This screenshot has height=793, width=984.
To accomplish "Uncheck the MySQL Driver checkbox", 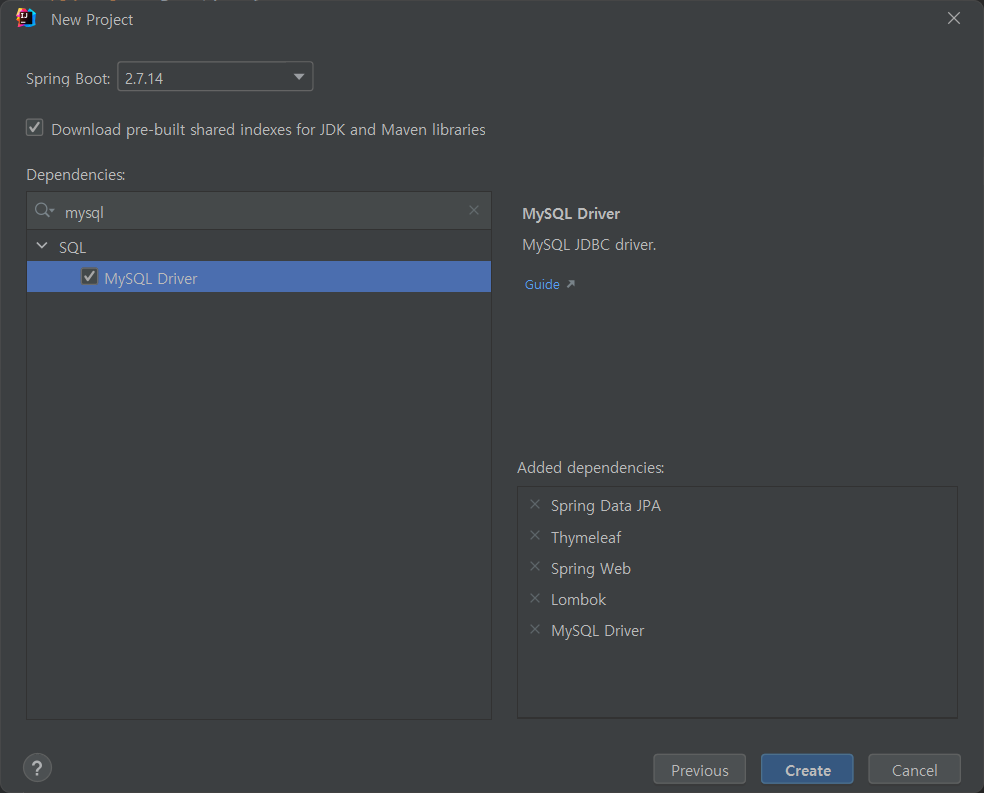I will tap(90, 277).
